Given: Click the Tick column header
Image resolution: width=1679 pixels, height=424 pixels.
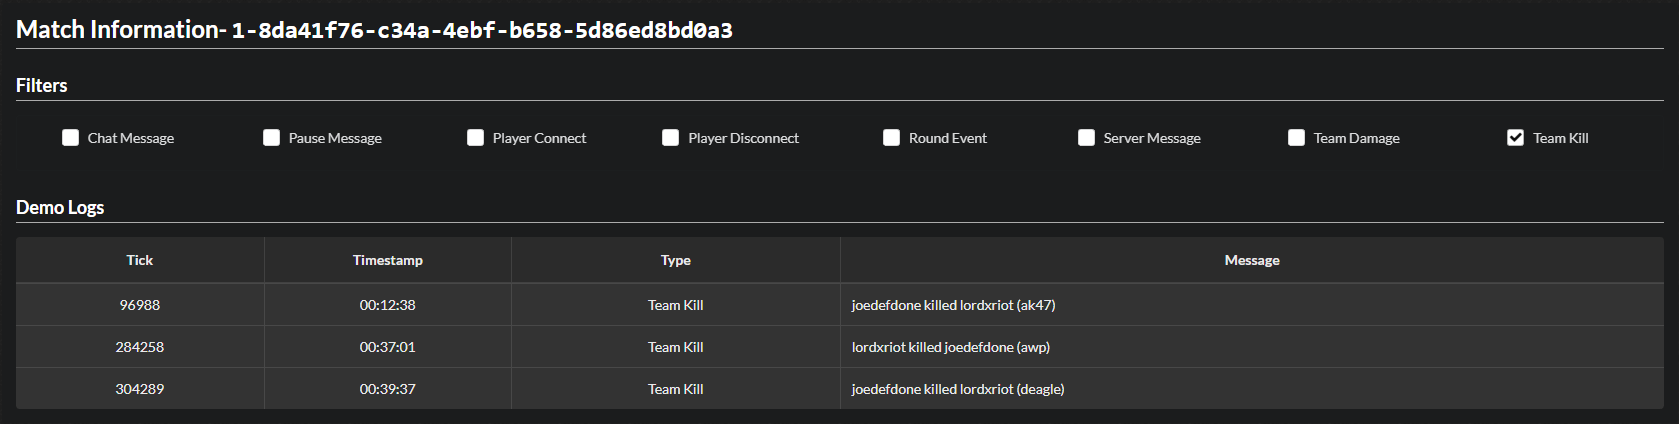Looking at the screenshot, I should click(x=140, y=260).
